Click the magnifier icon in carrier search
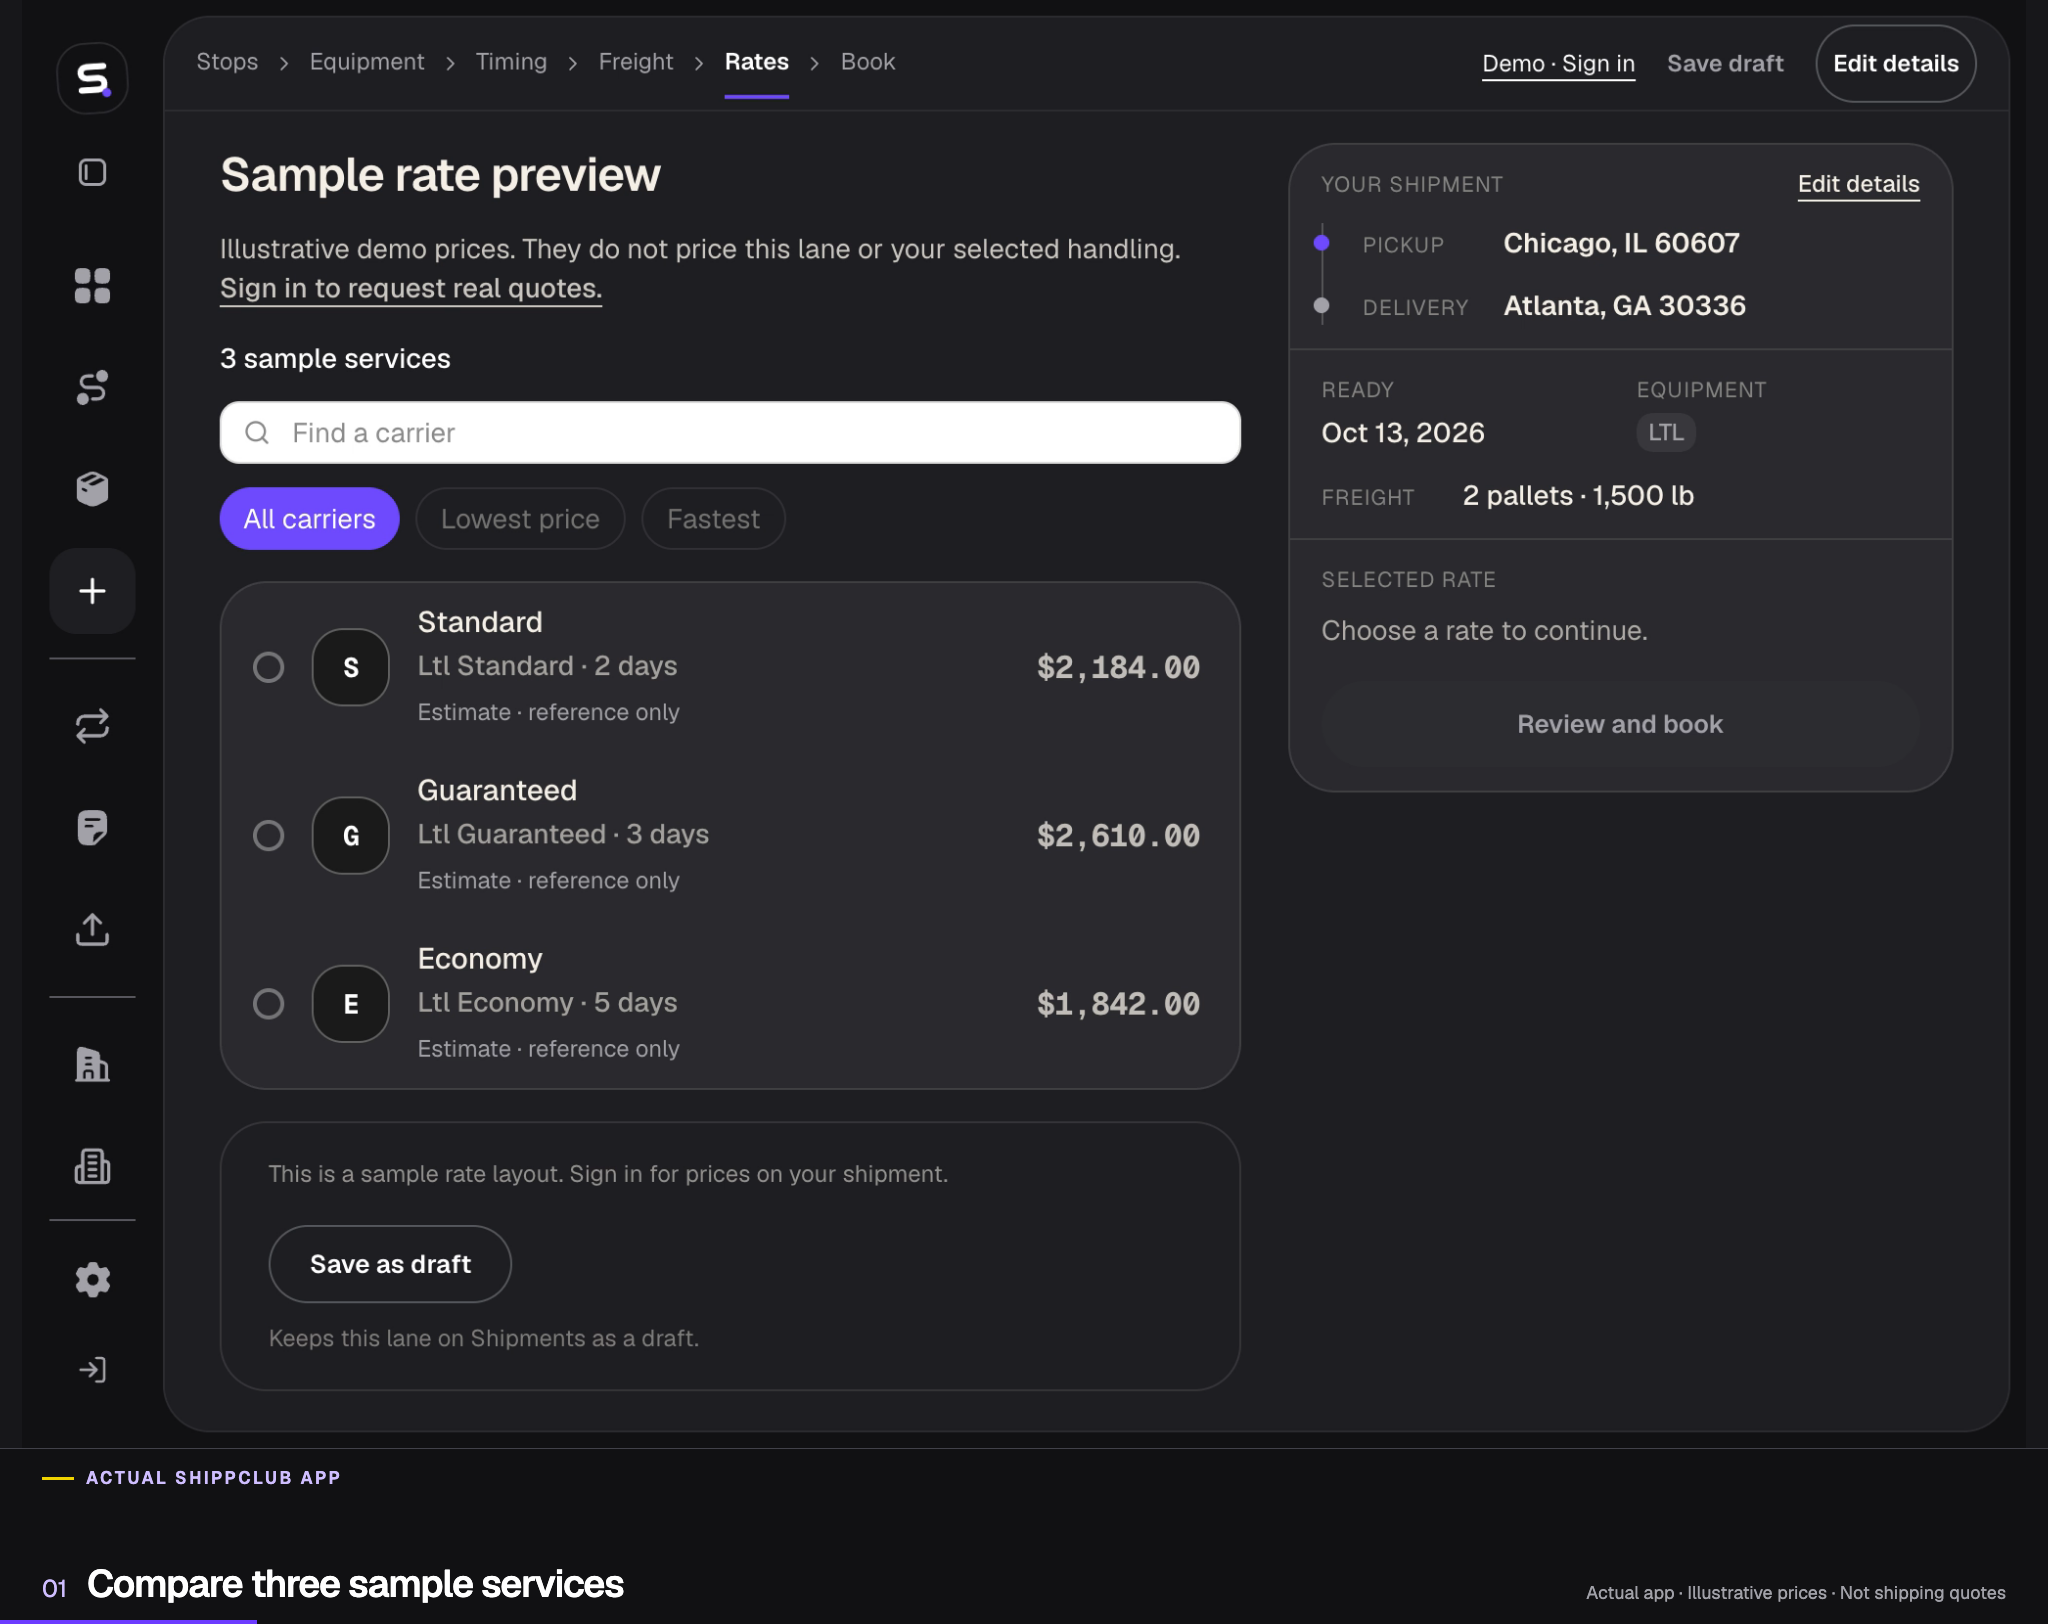 (x=257, y=433)
